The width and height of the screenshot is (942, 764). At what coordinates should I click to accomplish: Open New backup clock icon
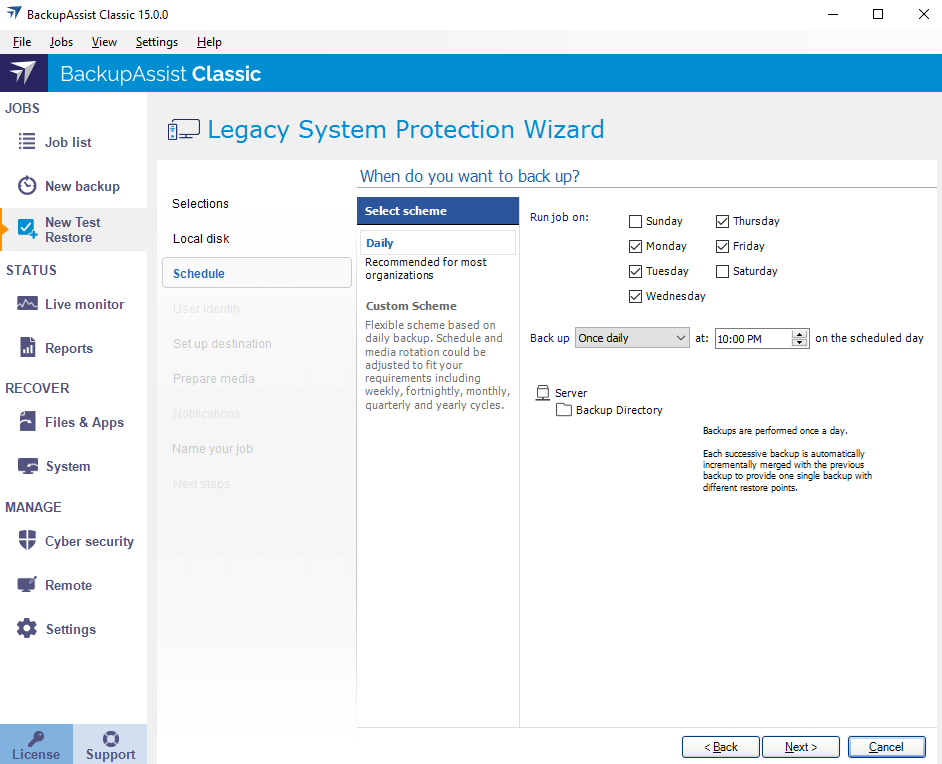click(x=27, y=186)
